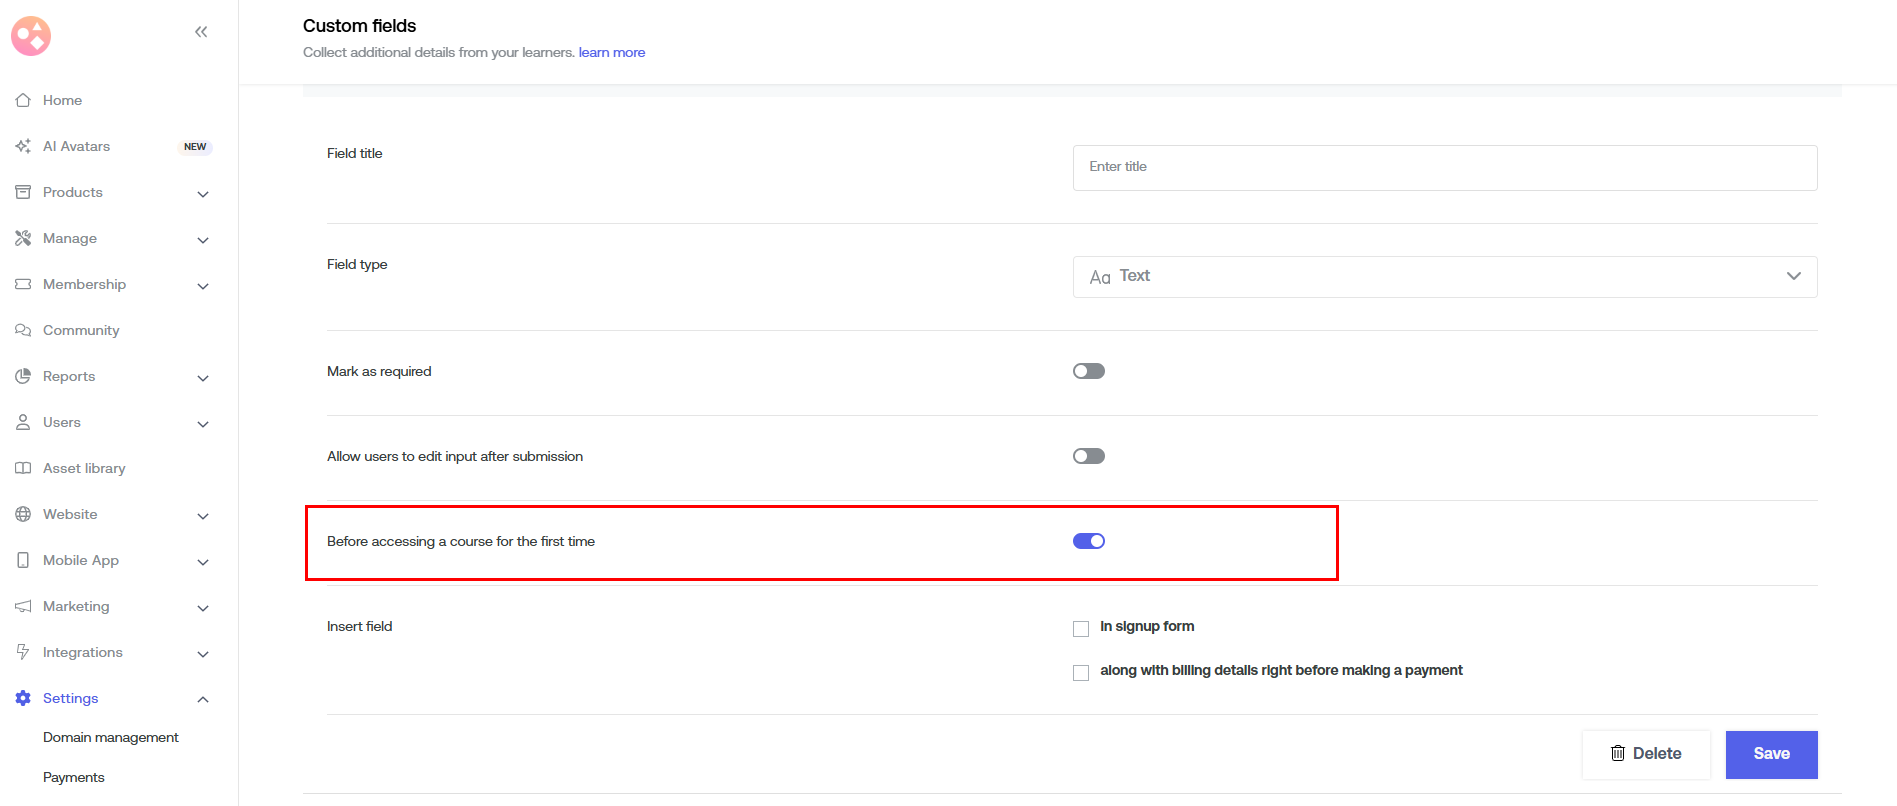Open the Field type dropdown
The height and width of the screenshot is (806, 1897).
(1444, 277)
